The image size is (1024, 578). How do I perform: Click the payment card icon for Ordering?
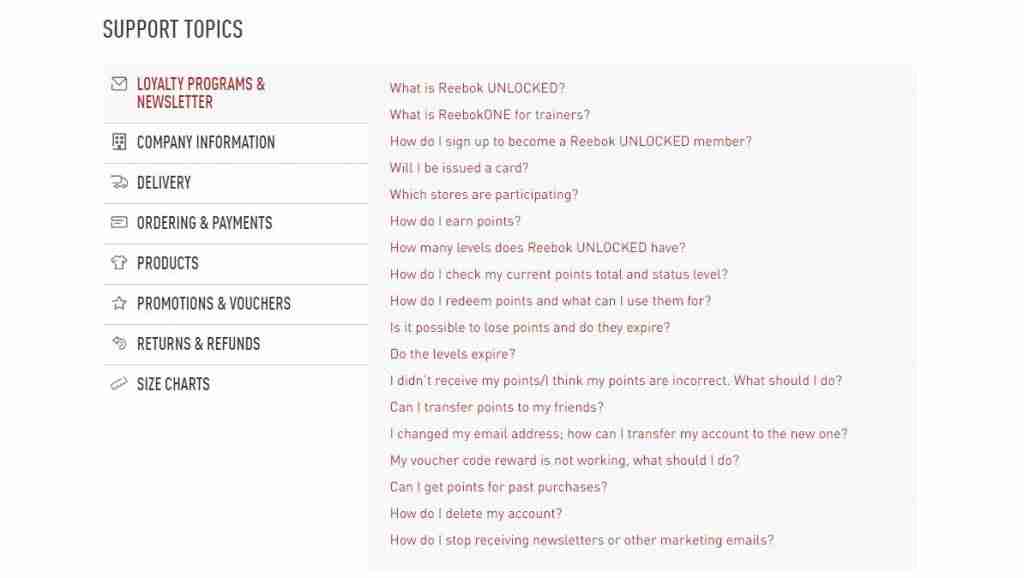coord(120,223)
